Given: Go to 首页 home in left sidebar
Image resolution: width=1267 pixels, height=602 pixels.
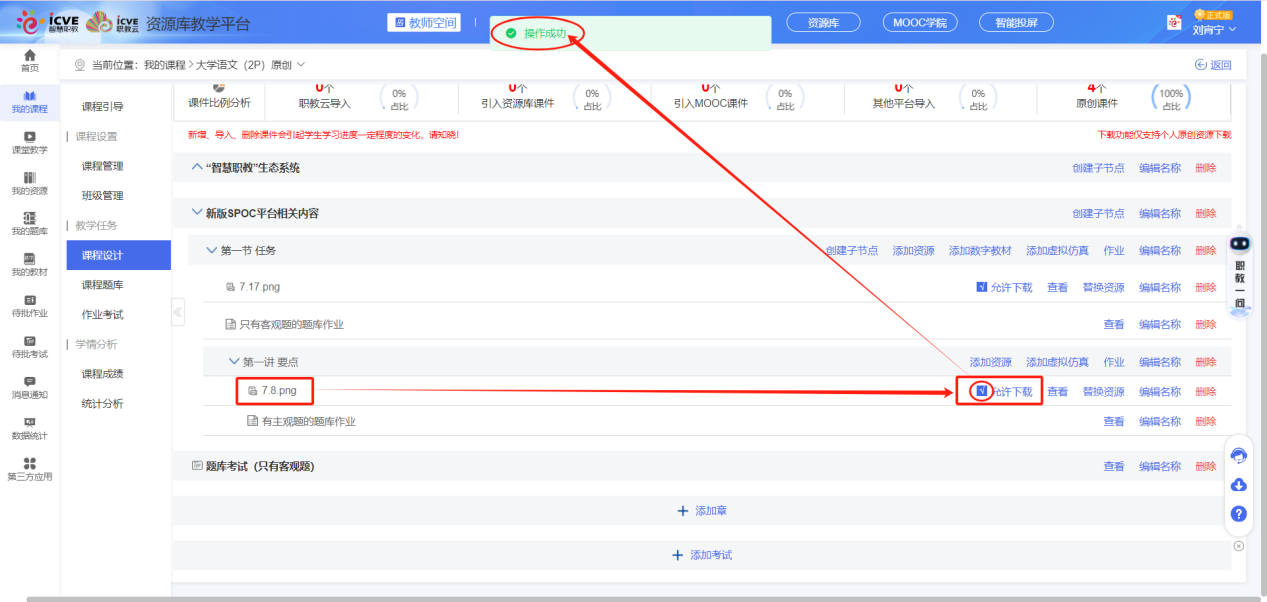Looking at the screenshot, I should [30, 60].
